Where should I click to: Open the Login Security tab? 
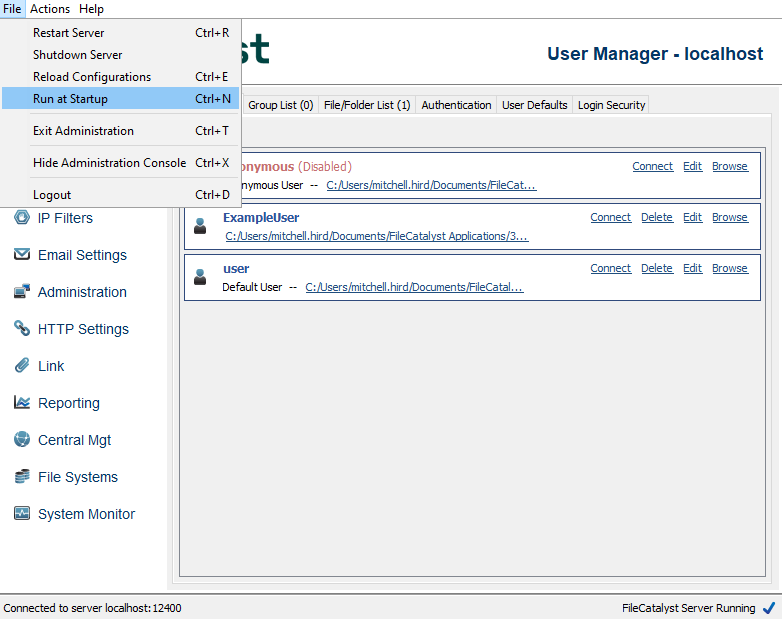coord(611,105)
